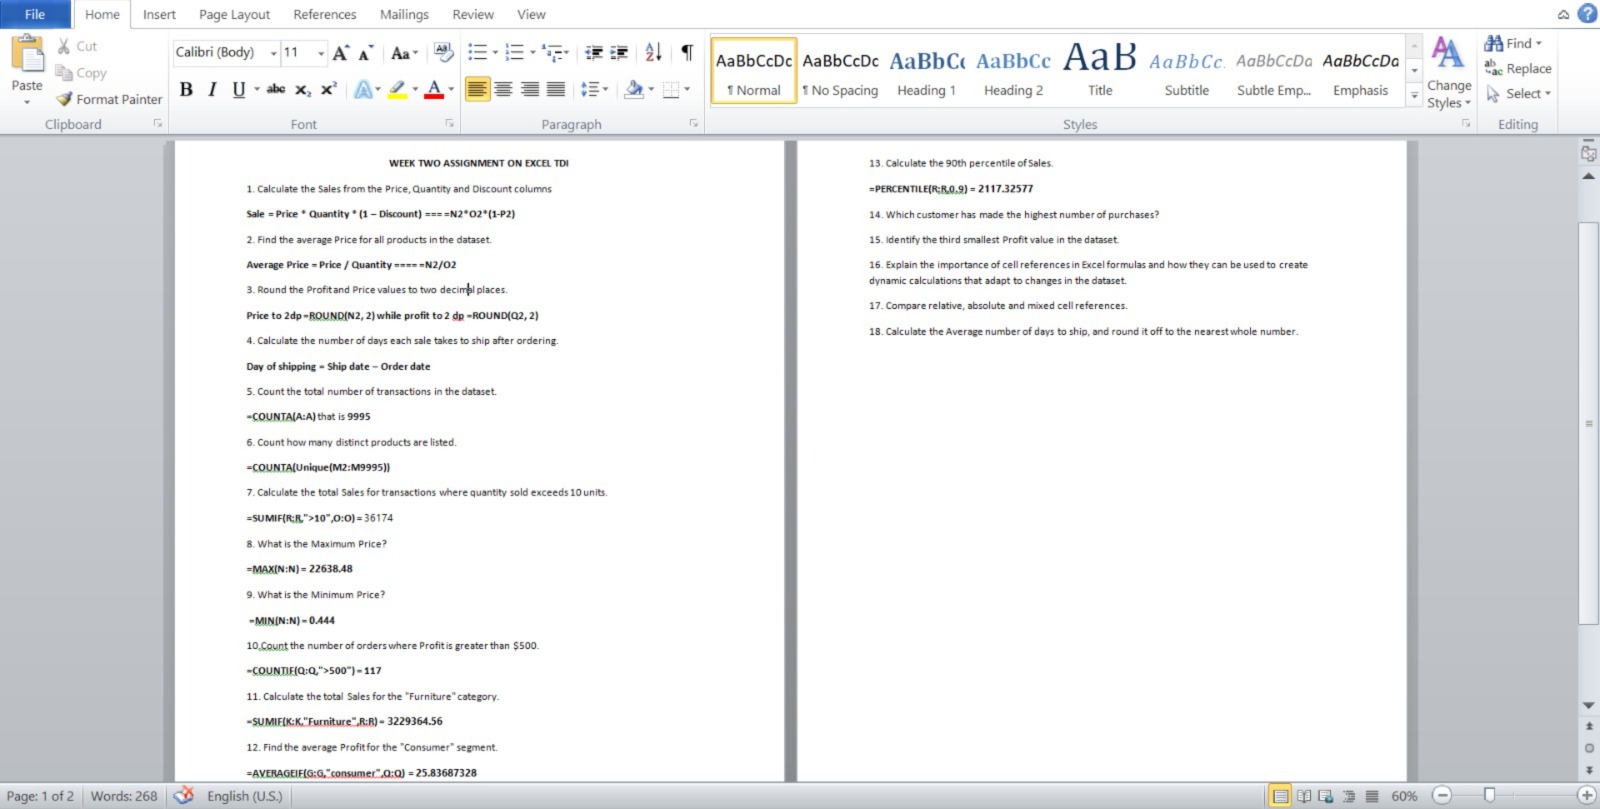Image resolution: width=1600 pixels, height=809 pixels.
Task: Switch to Web Layout view
Action: click(1326, 796)
